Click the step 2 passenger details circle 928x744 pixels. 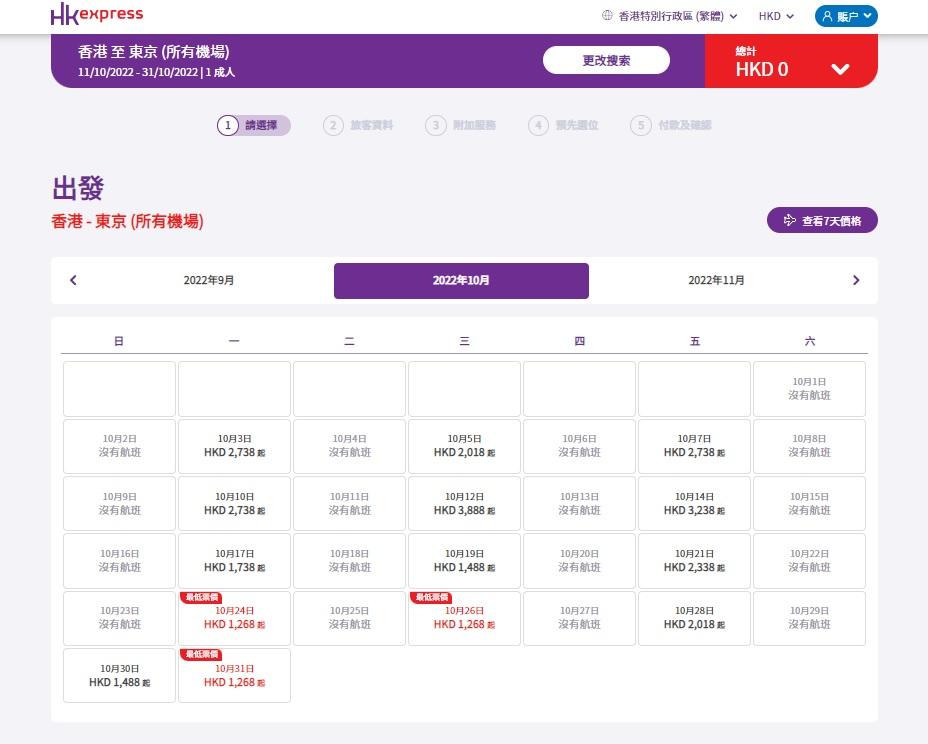[x=333, y=126]
